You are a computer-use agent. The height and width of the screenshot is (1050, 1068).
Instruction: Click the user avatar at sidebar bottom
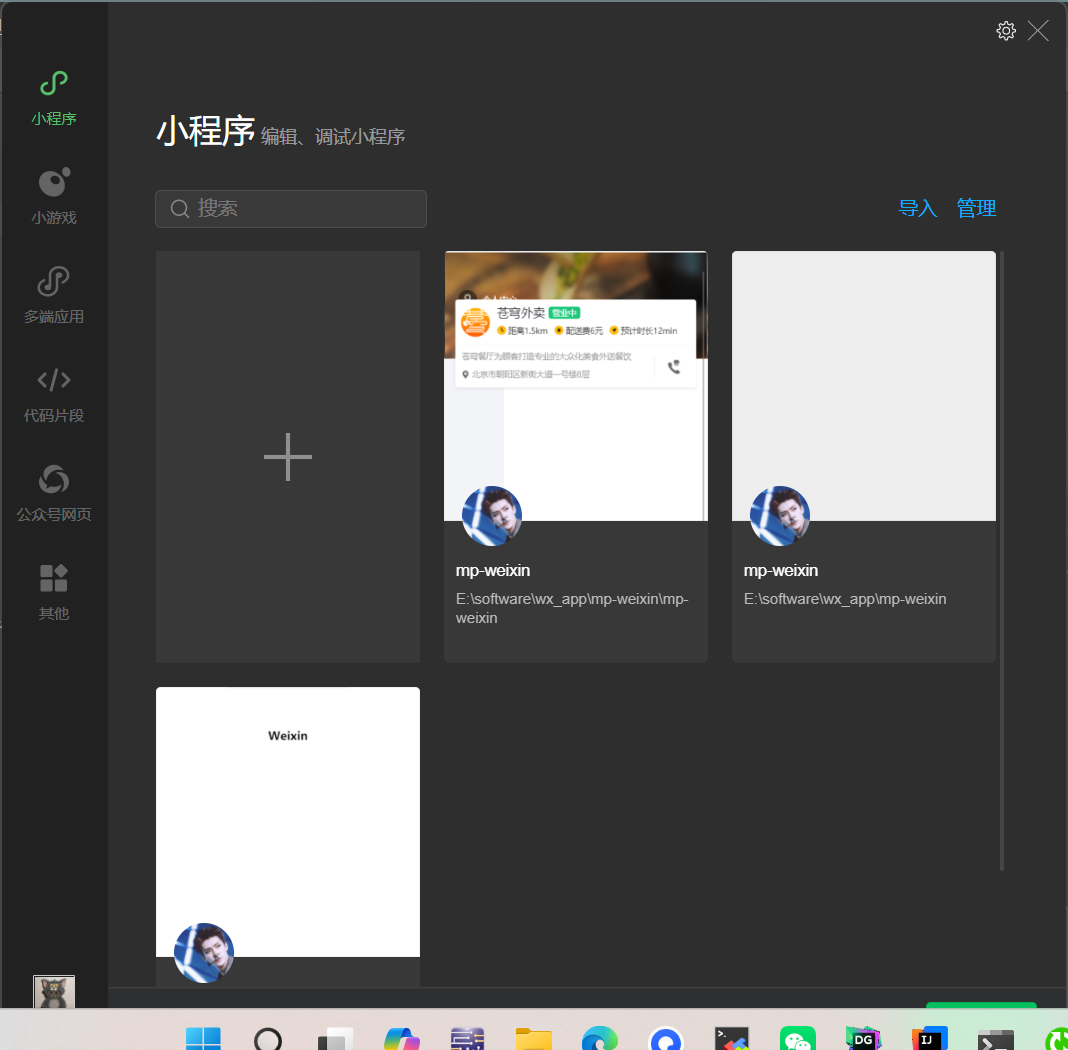[x=54, y=991]
